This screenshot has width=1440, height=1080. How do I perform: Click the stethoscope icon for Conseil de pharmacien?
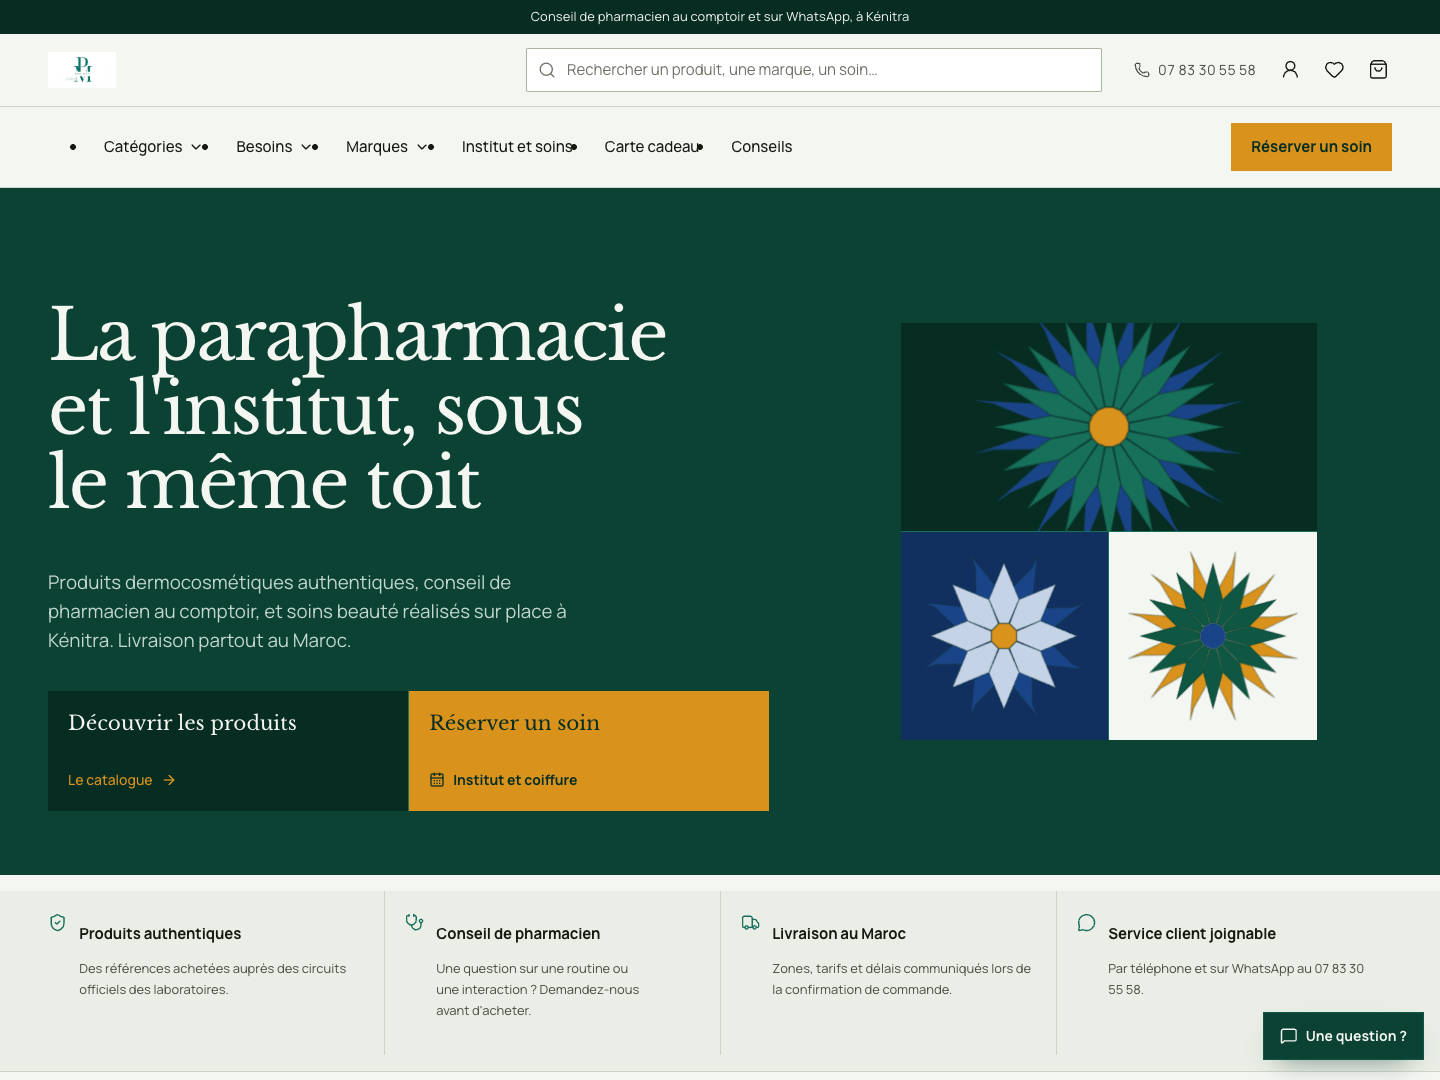414,922
